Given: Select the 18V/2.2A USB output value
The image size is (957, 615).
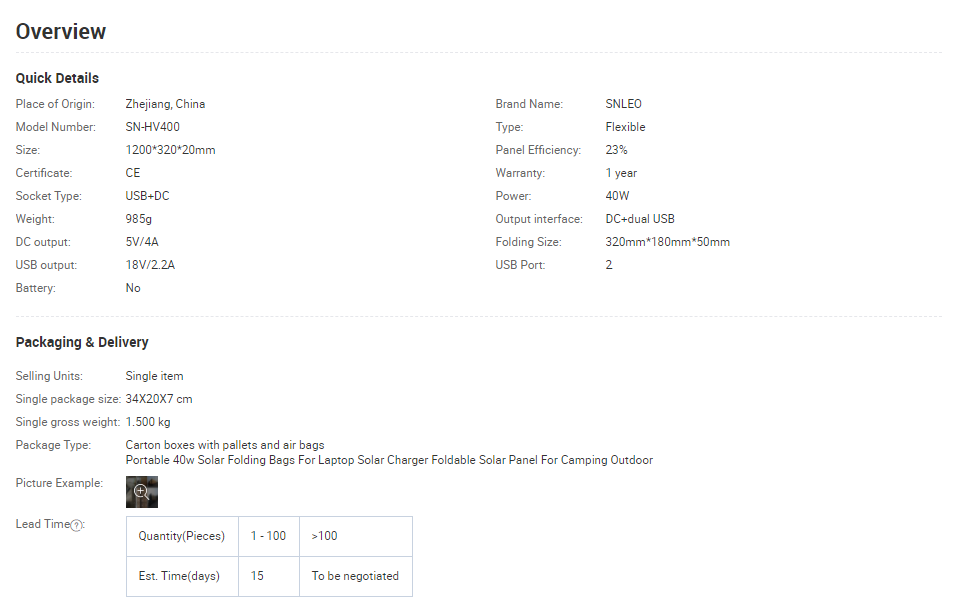Looking at the screenshot, I should (150, 265).
